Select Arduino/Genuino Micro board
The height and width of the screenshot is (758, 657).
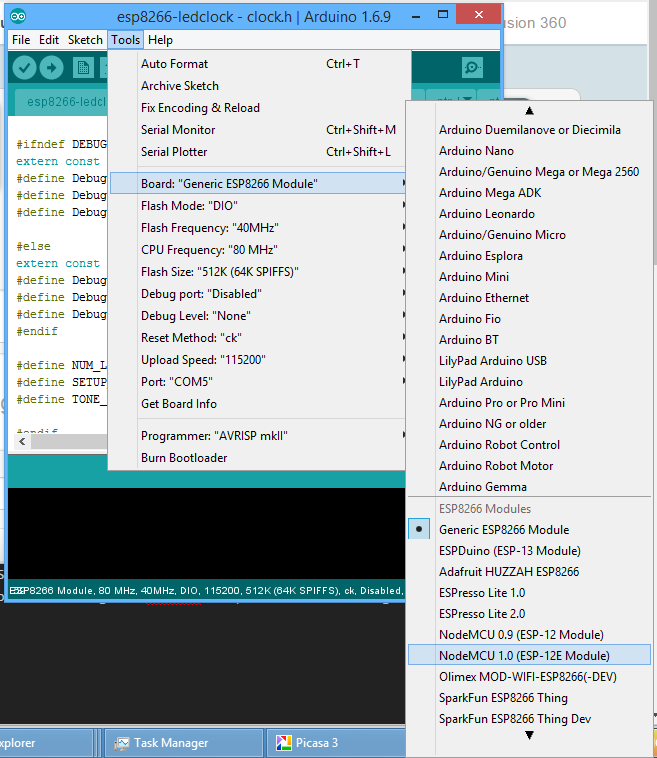click(529, 235)
